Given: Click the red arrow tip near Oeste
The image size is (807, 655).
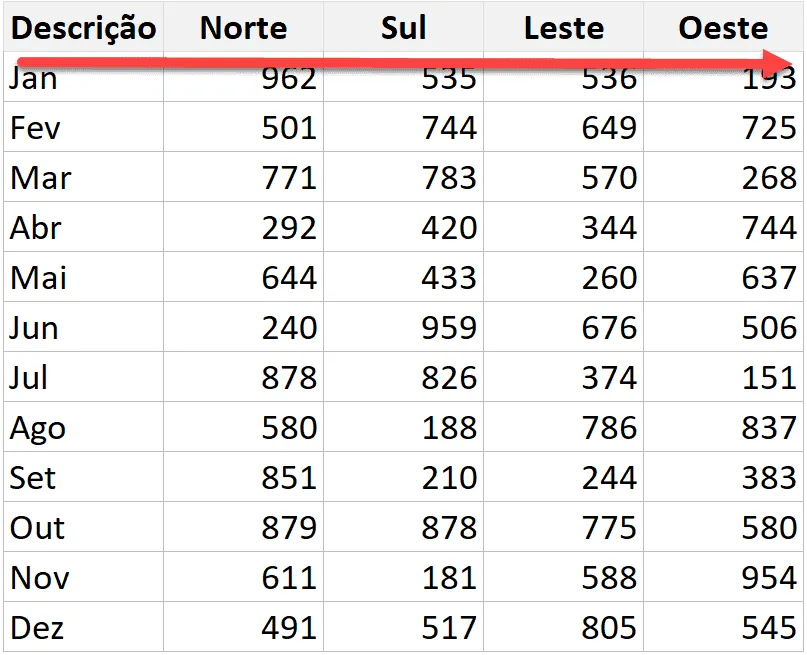Looking at the screenshot, I should click(x=778, y=64).
